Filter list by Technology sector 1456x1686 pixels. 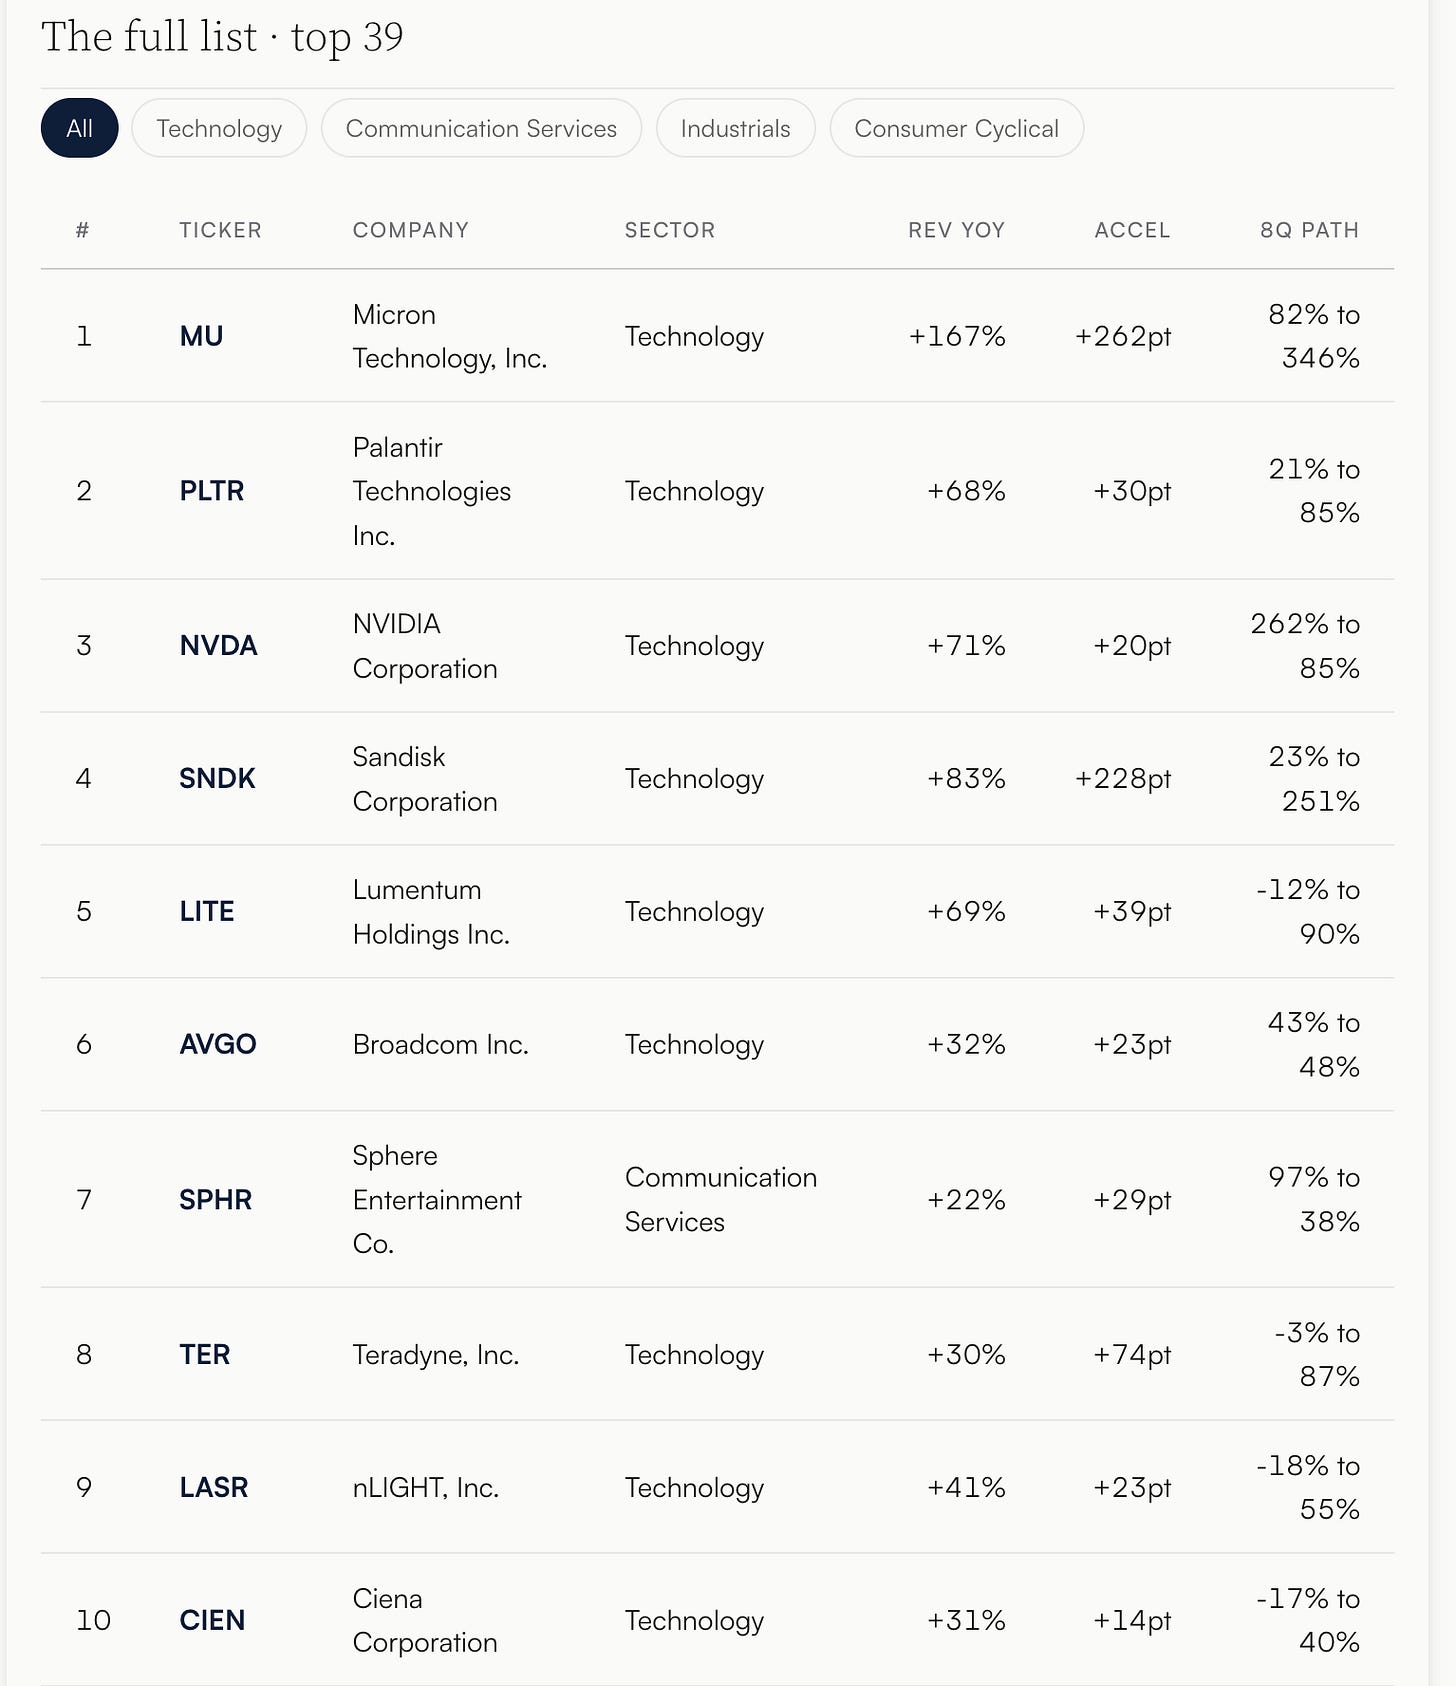click(219, 128)
